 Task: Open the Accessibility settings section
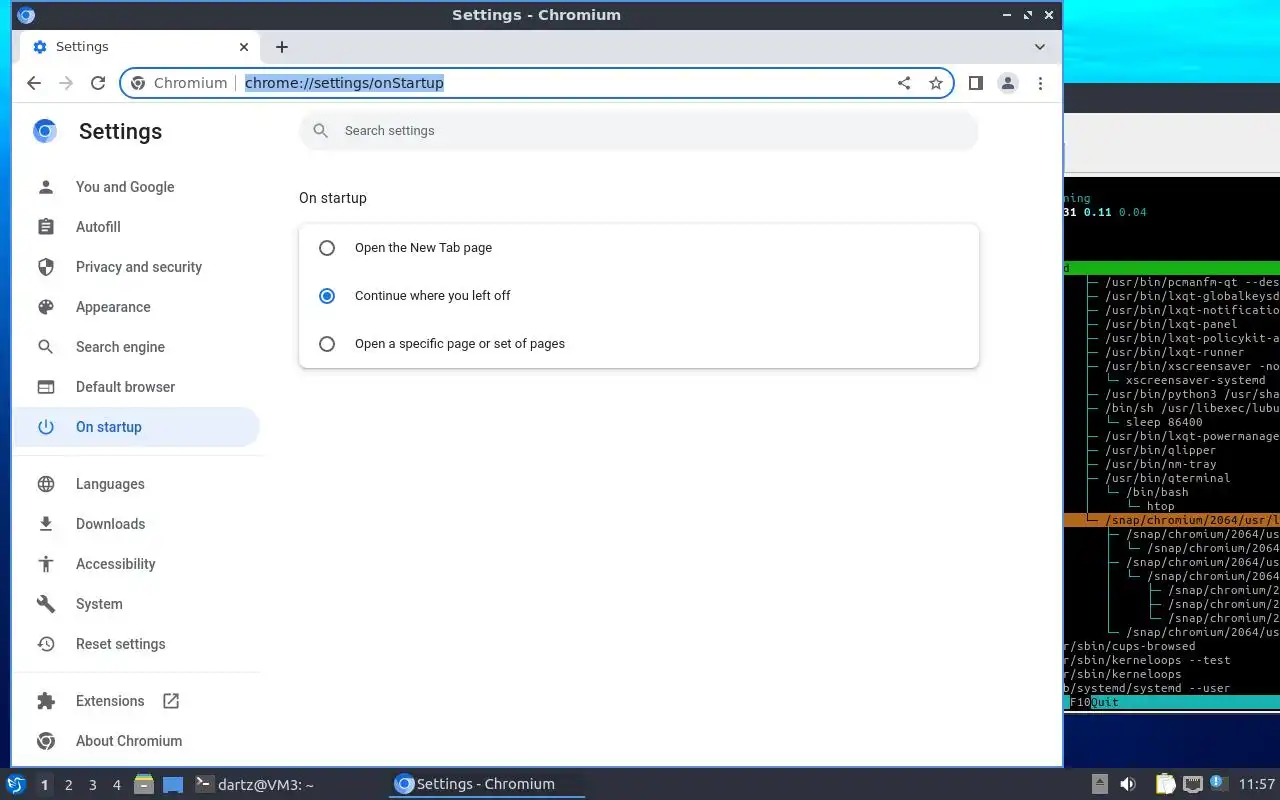pos(136,564)
